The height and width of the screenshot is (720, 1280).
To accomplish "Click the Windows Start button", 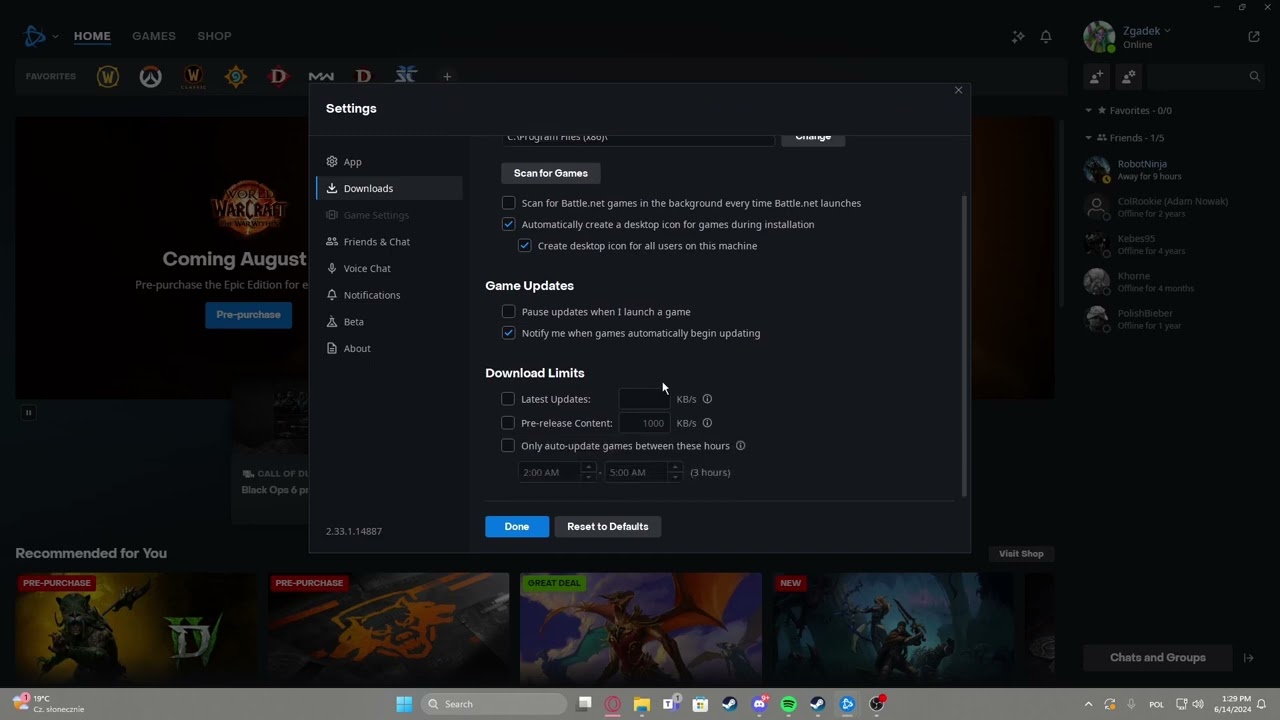I will 404,704.
